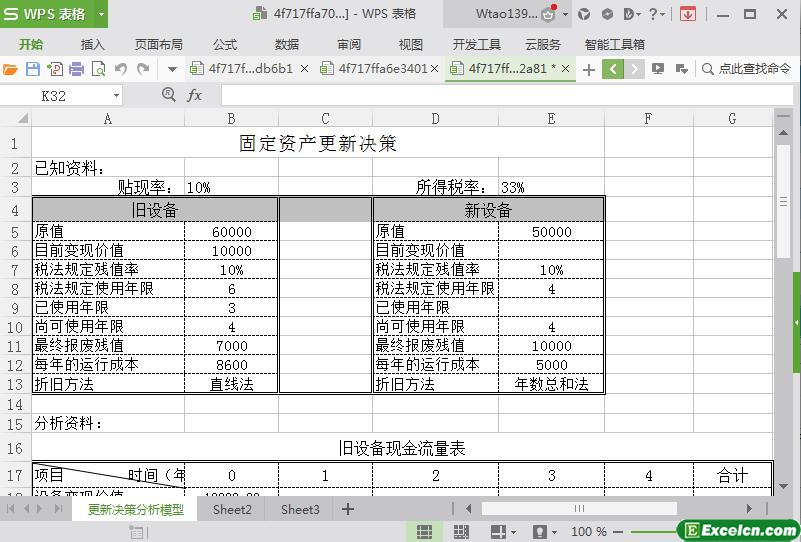Open the 审阅 ribbon tab
This screenshot has height=542, width=801.
click(349, 44)
